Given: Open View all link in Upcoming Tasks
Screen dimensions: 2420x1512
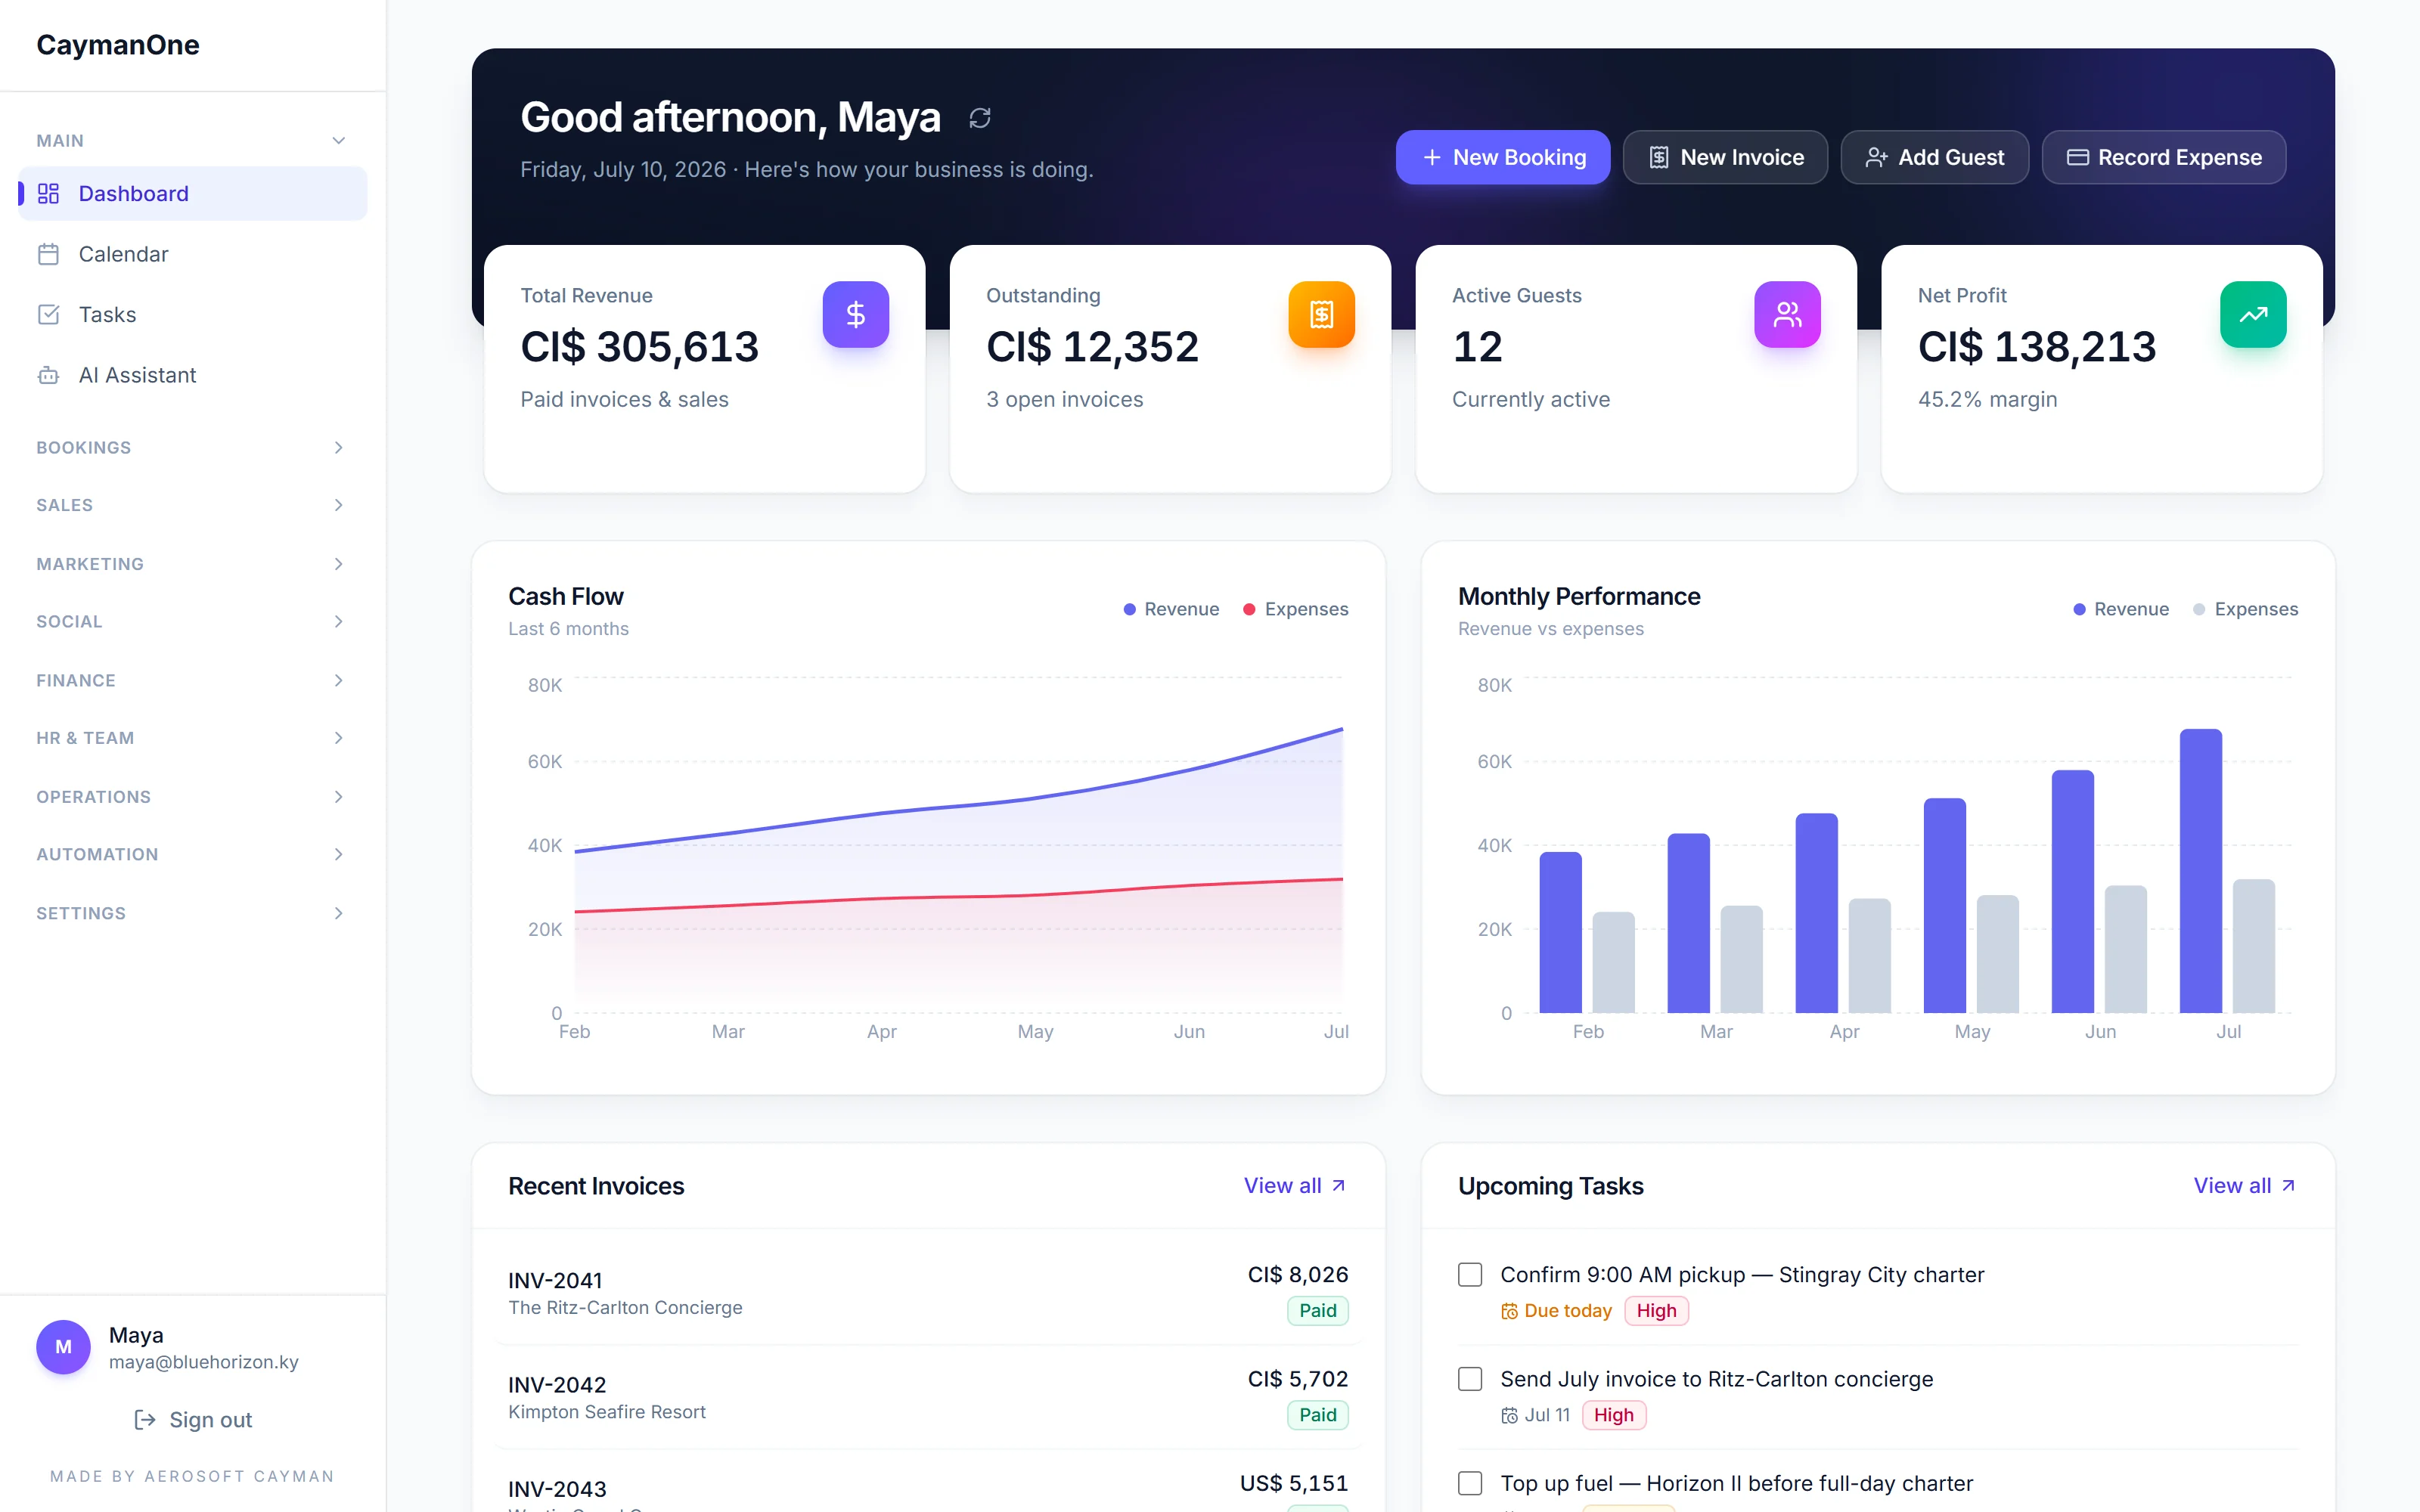Looking at the screenshot, I should tap(2245, 1185).
